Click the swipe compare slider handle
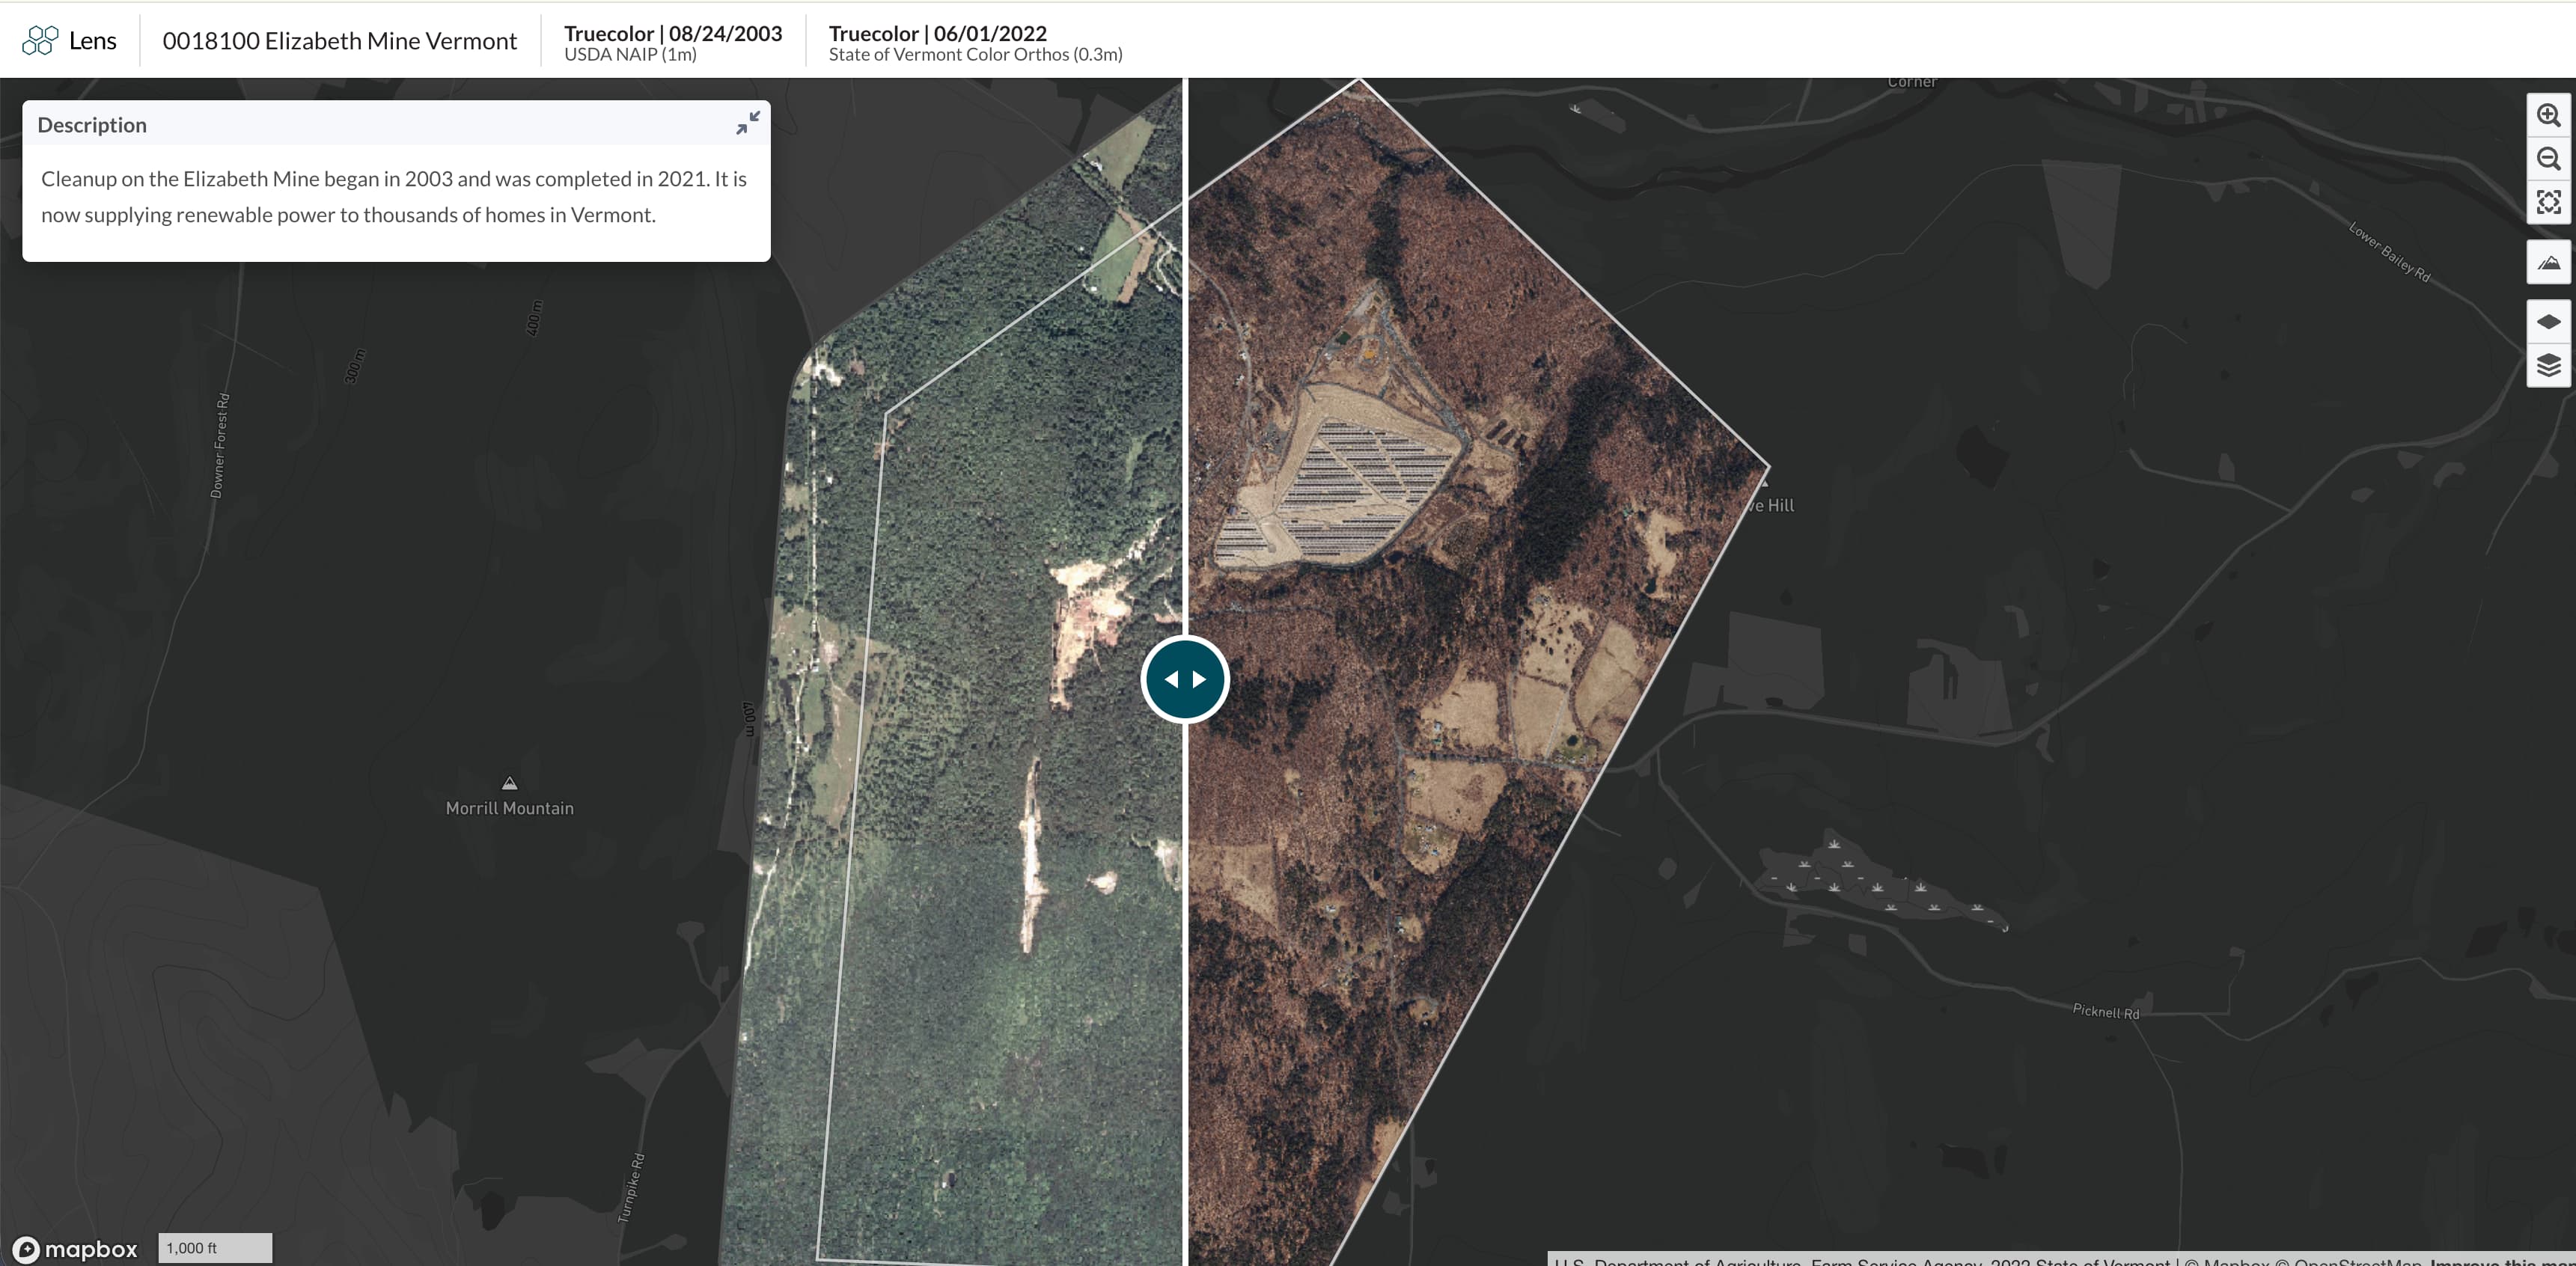 (1185, 679)
